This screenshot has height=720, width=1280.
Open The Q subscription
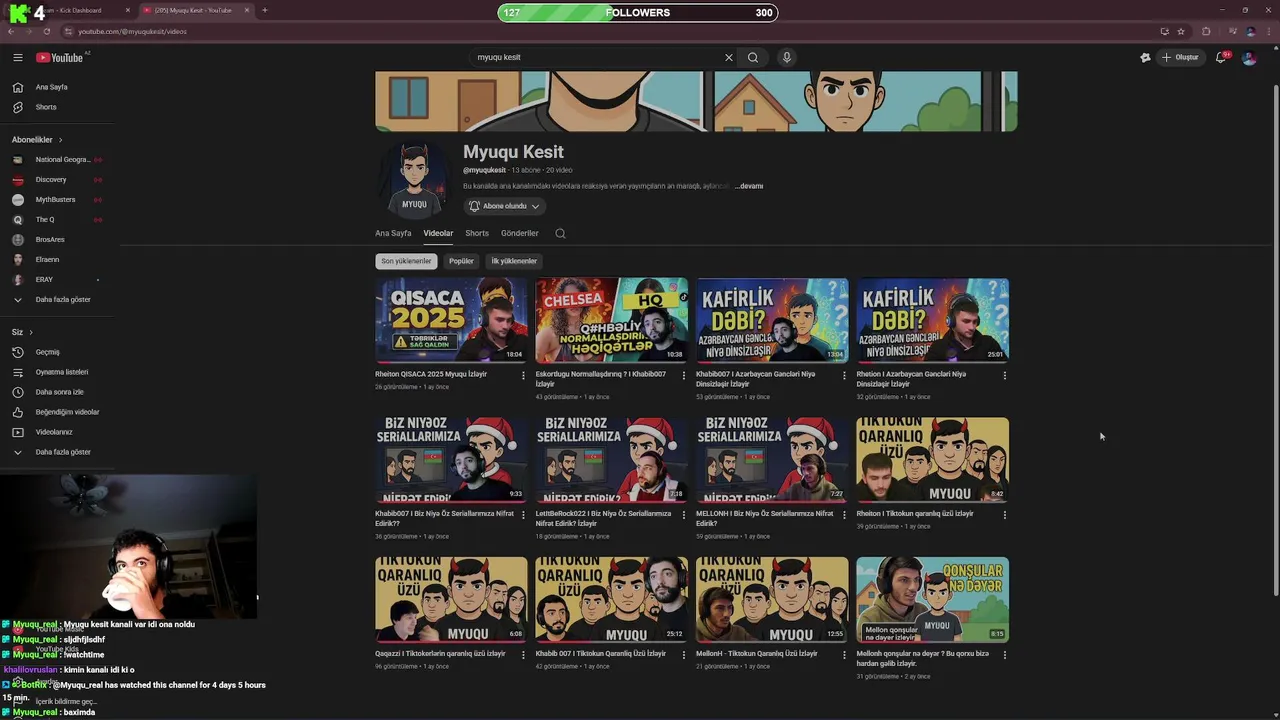pos(45,219)
